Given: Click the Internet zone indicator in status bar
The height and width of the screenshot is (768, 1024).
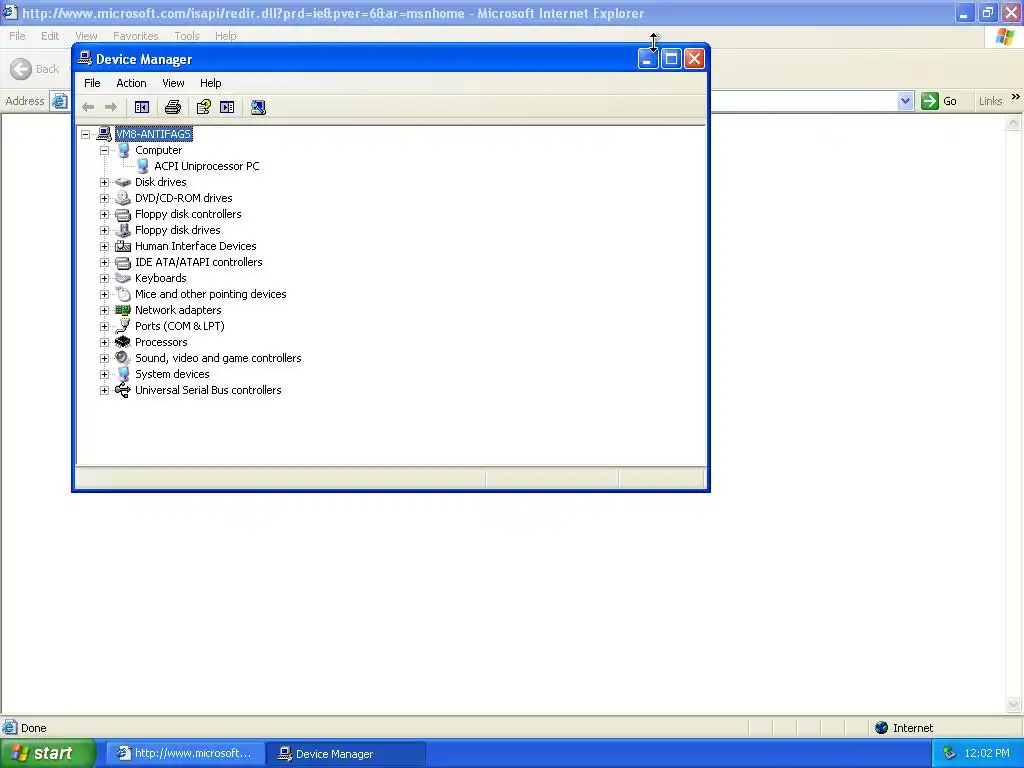Looking at the screenshot, I should [x=903, y=728].
